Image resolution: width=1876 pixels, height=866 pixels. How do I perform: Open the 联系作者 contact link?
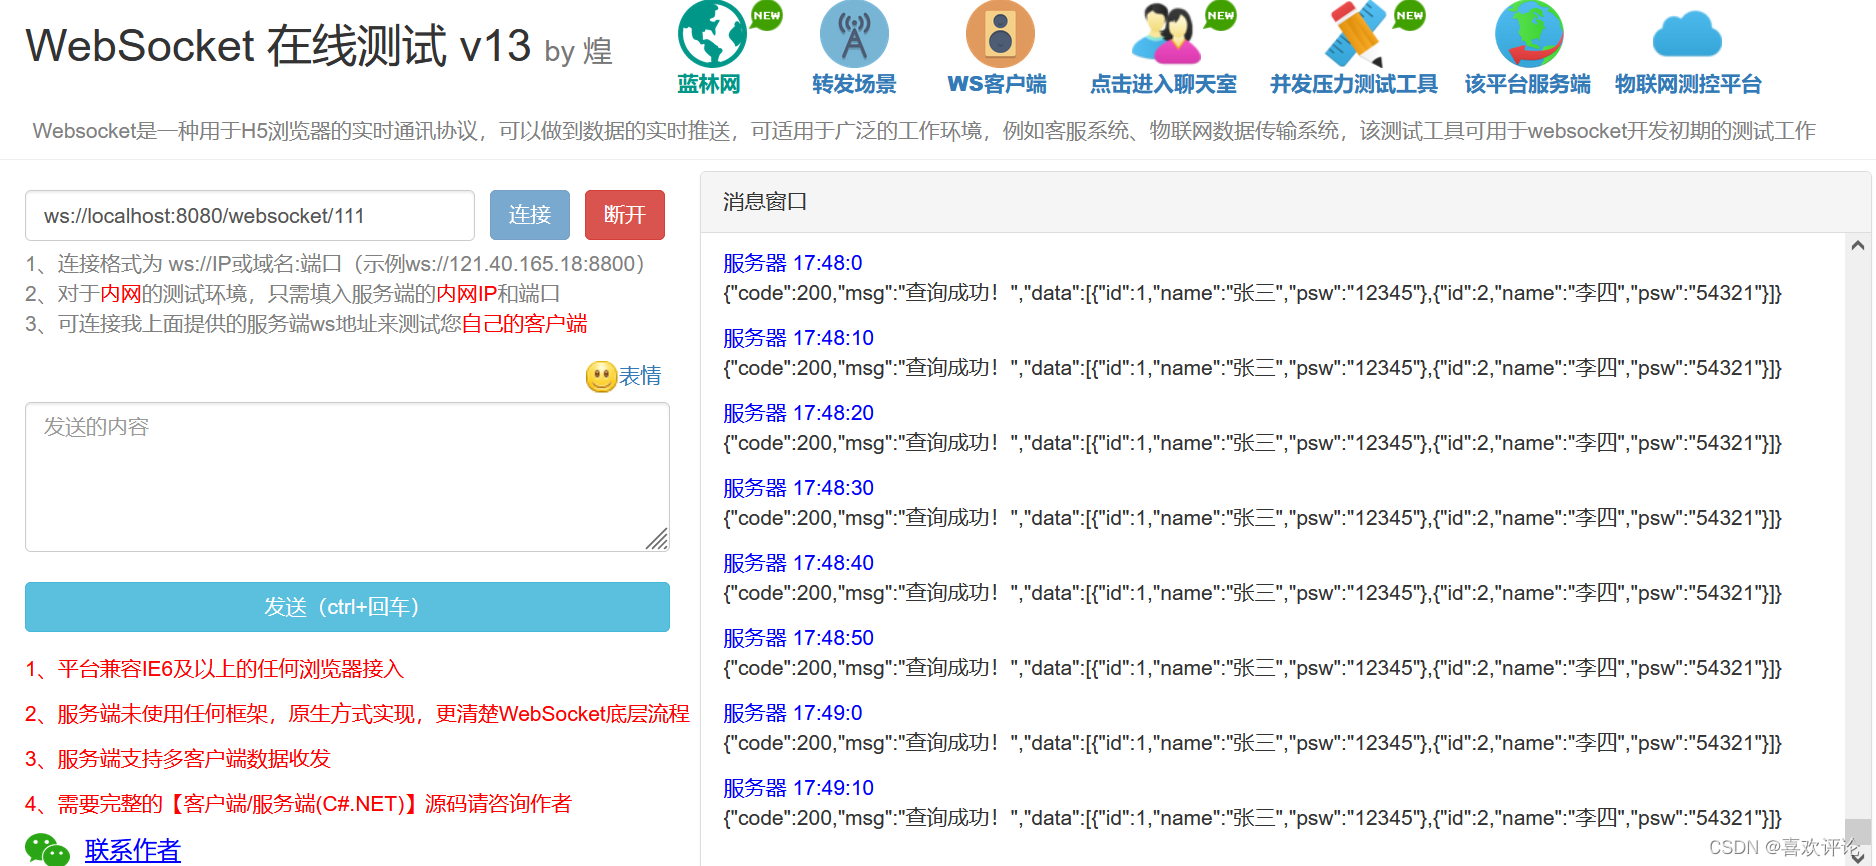tap(133, 850)
